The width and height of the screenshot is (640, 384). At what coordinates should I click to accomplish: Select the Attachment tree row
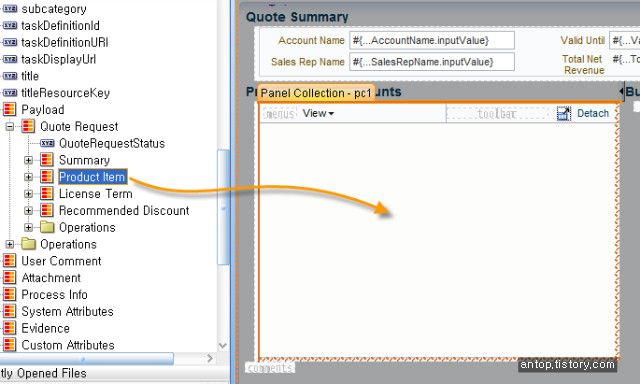tap(51, 277)
